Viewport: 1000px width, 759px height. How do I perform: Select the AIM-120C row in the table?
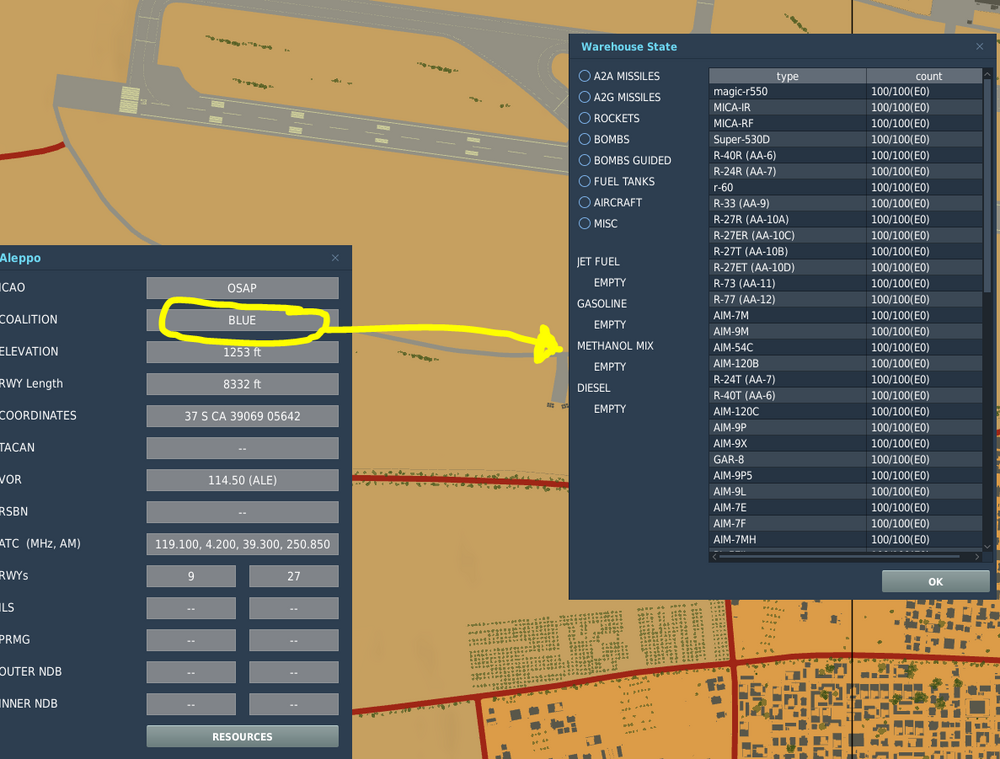(846, 411)
